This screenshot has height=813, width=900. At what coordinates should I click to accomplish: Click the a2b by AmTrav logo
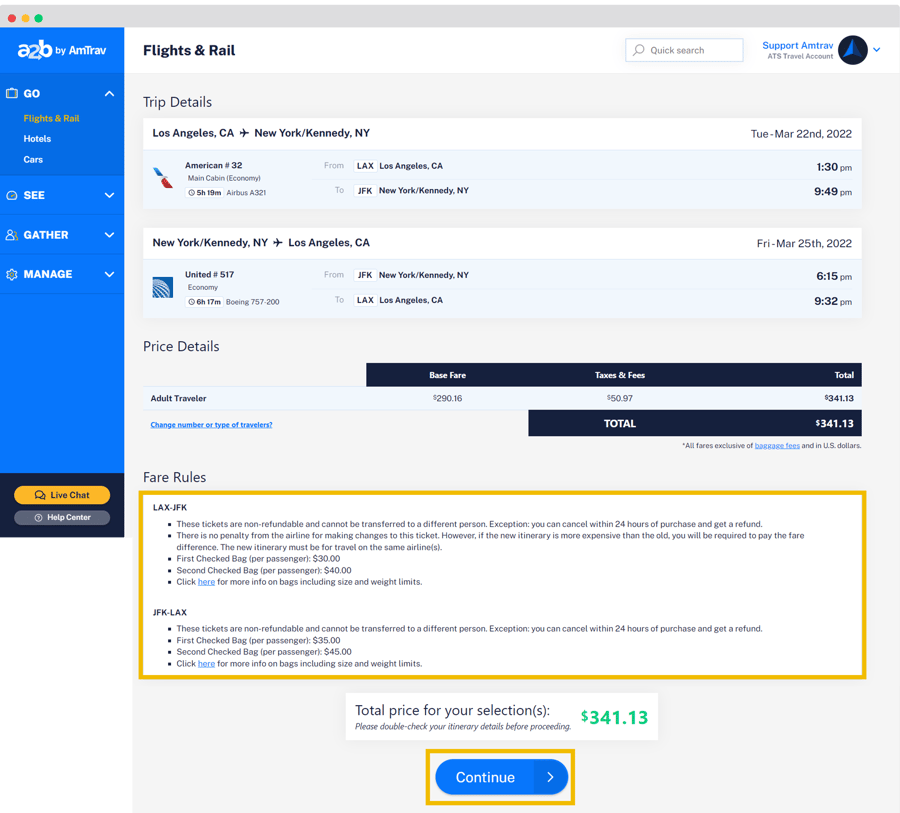coord(61,50)
